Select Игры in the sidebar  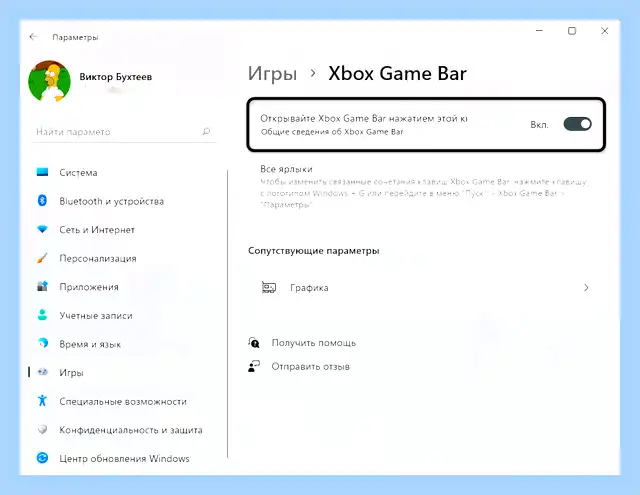71,373
